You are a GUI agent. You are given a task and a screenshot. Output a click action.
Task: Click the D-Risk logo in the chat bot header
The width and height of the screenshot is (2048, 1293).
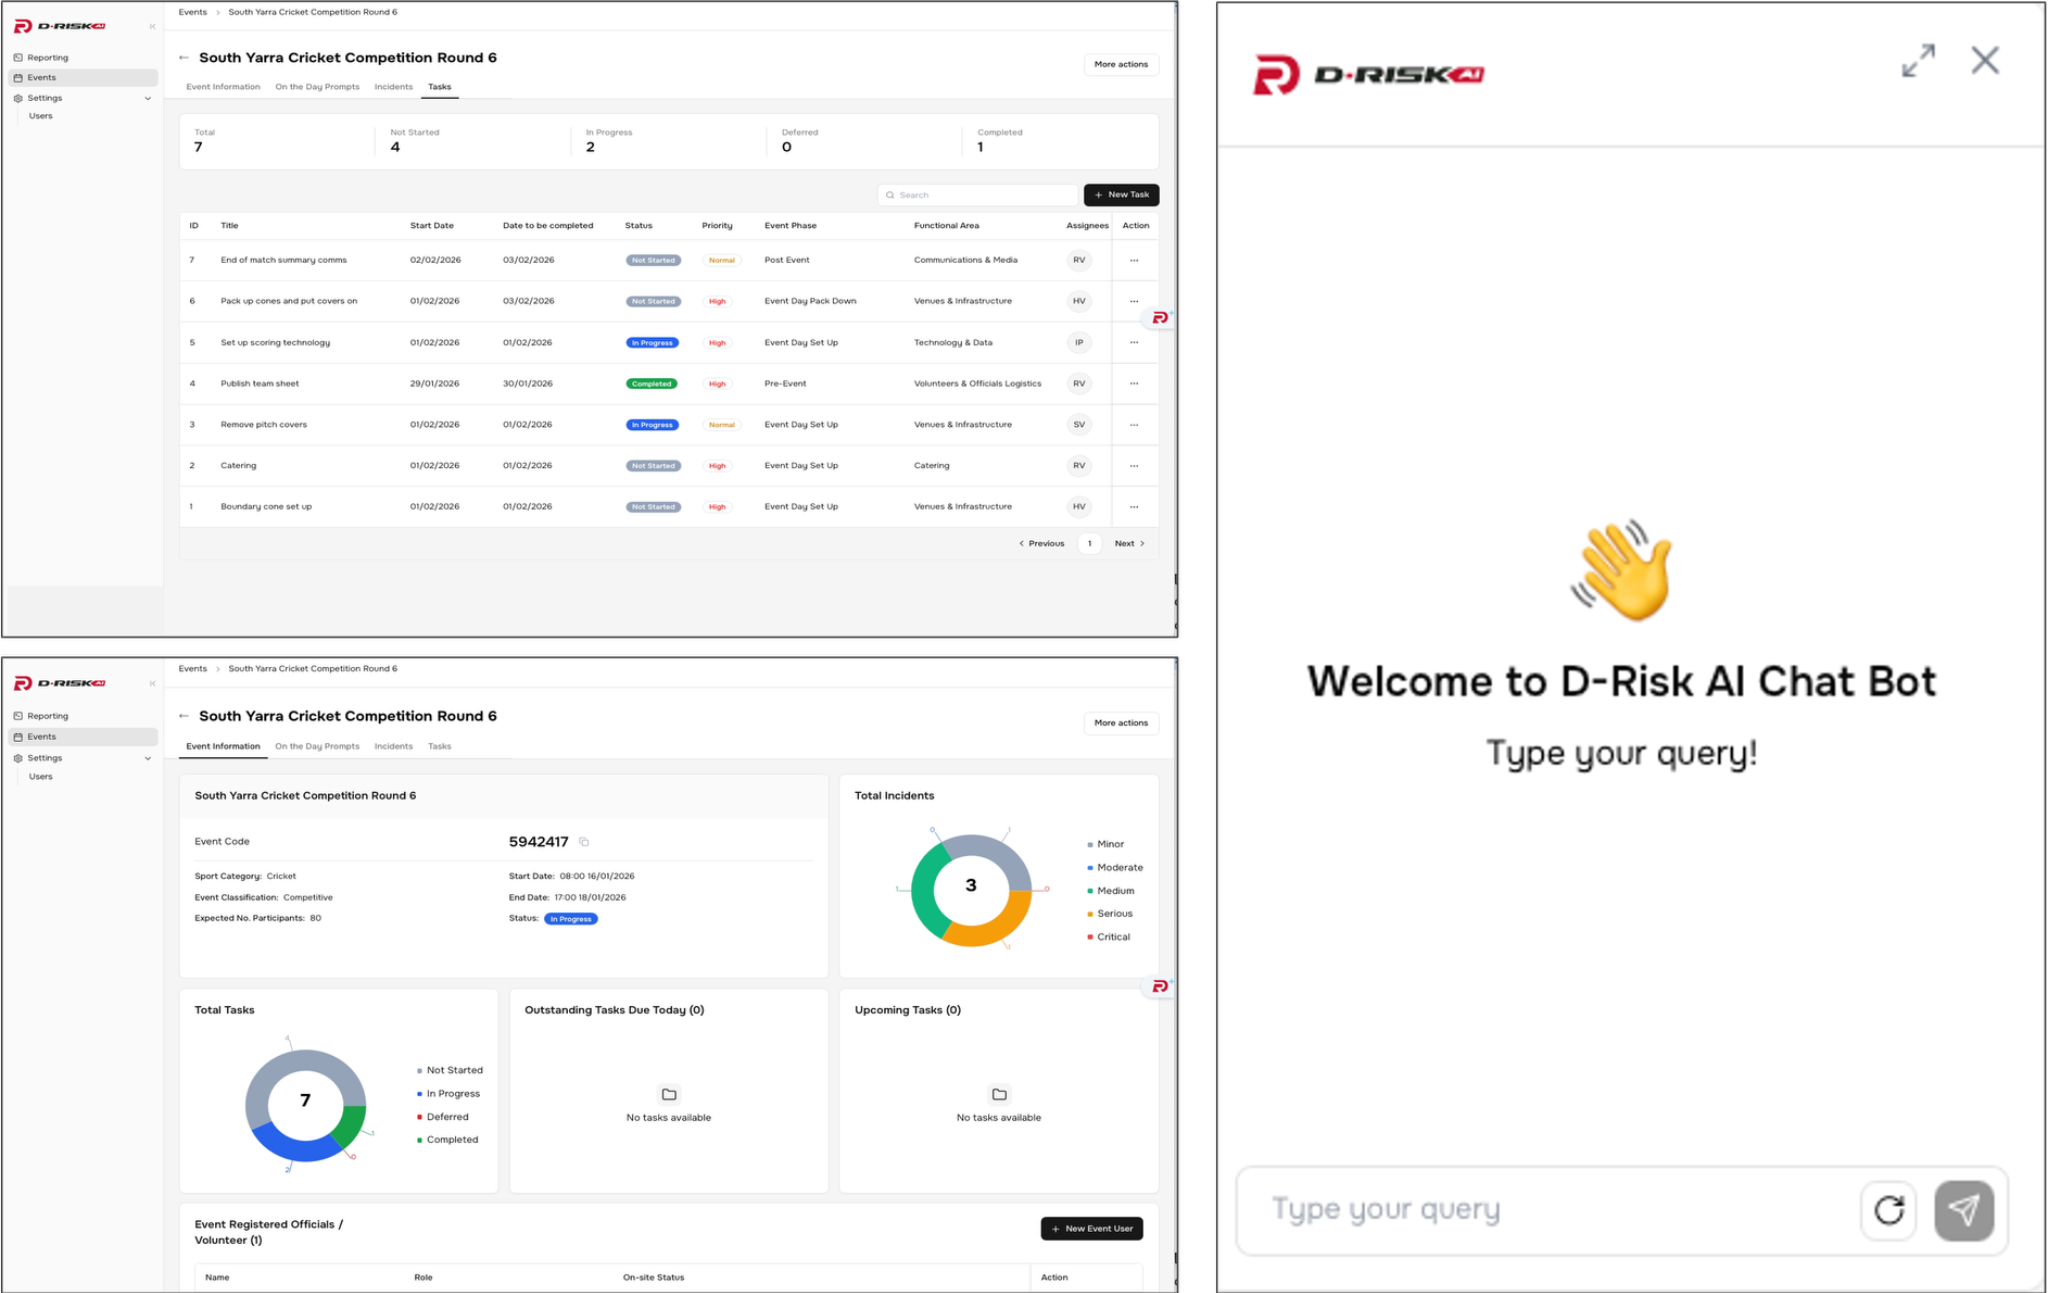(x=1369, y=74)
